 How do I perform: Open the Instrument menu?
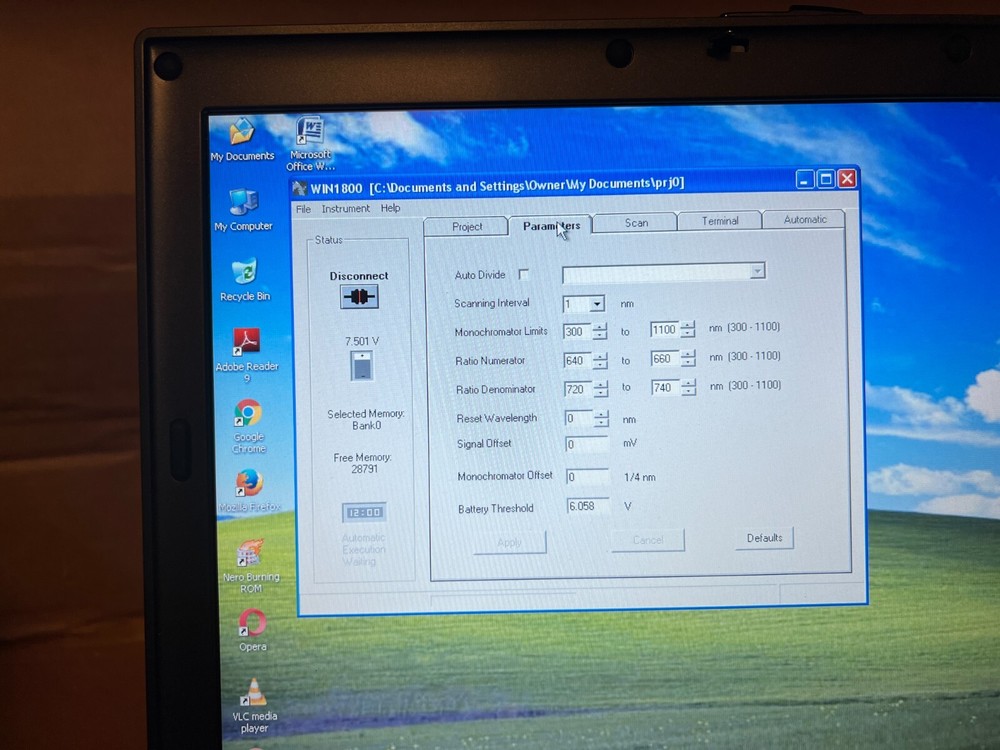point(346,208)
